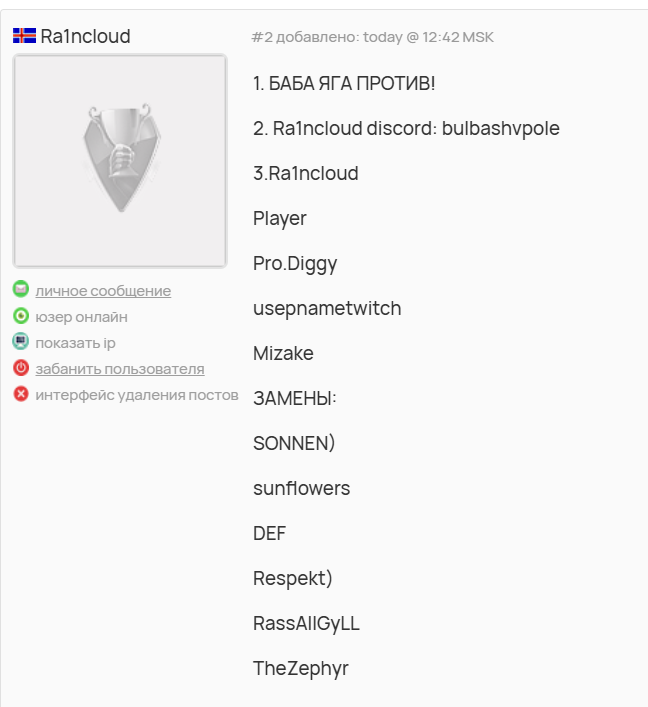The height and width of the screenshot is (707, 648).
Task: Click the Ra1ncloud username heading
Action: click(x=86, y=36)
